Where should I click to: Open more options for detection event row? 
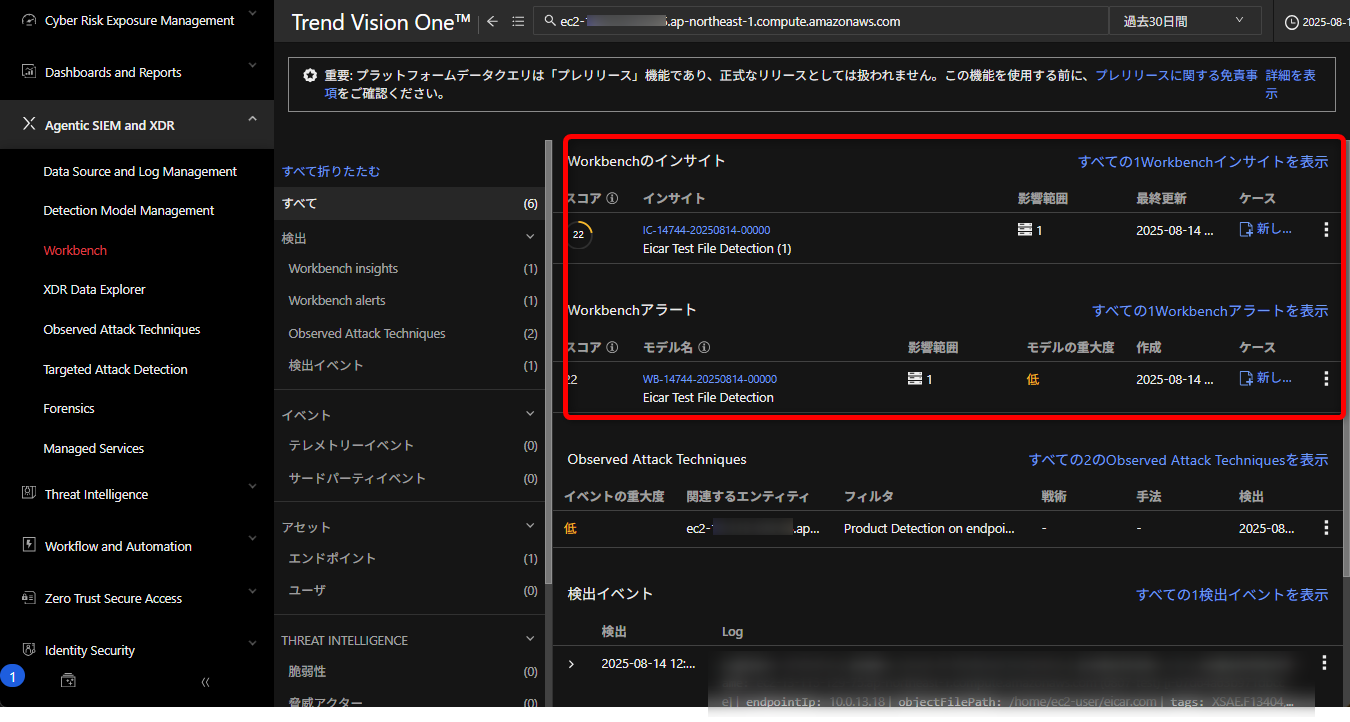pyautogui.click(x=1326, y=663)
